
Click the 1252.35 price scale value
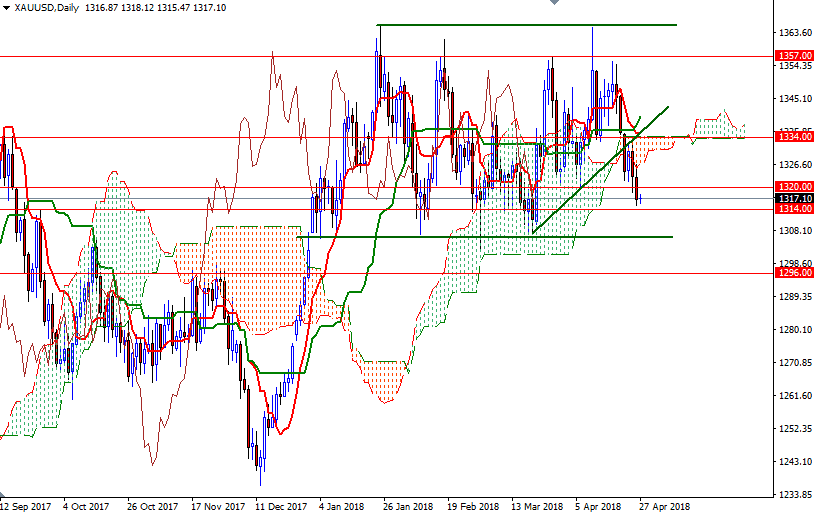(x=795, y=429)
